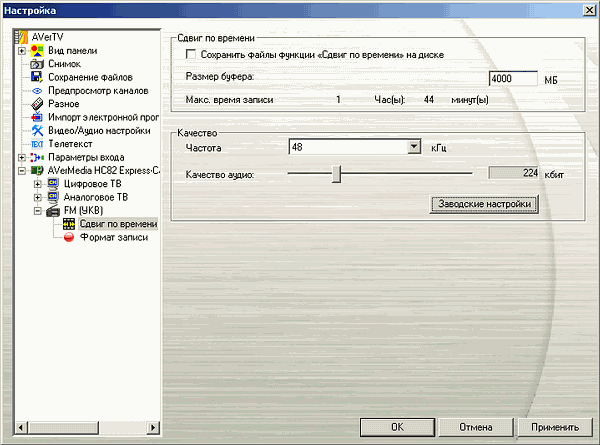Viewport: 600px width, 445px height.
Task: Click the TEXT icon for Телетекст
Action: [x=37, y=144]
